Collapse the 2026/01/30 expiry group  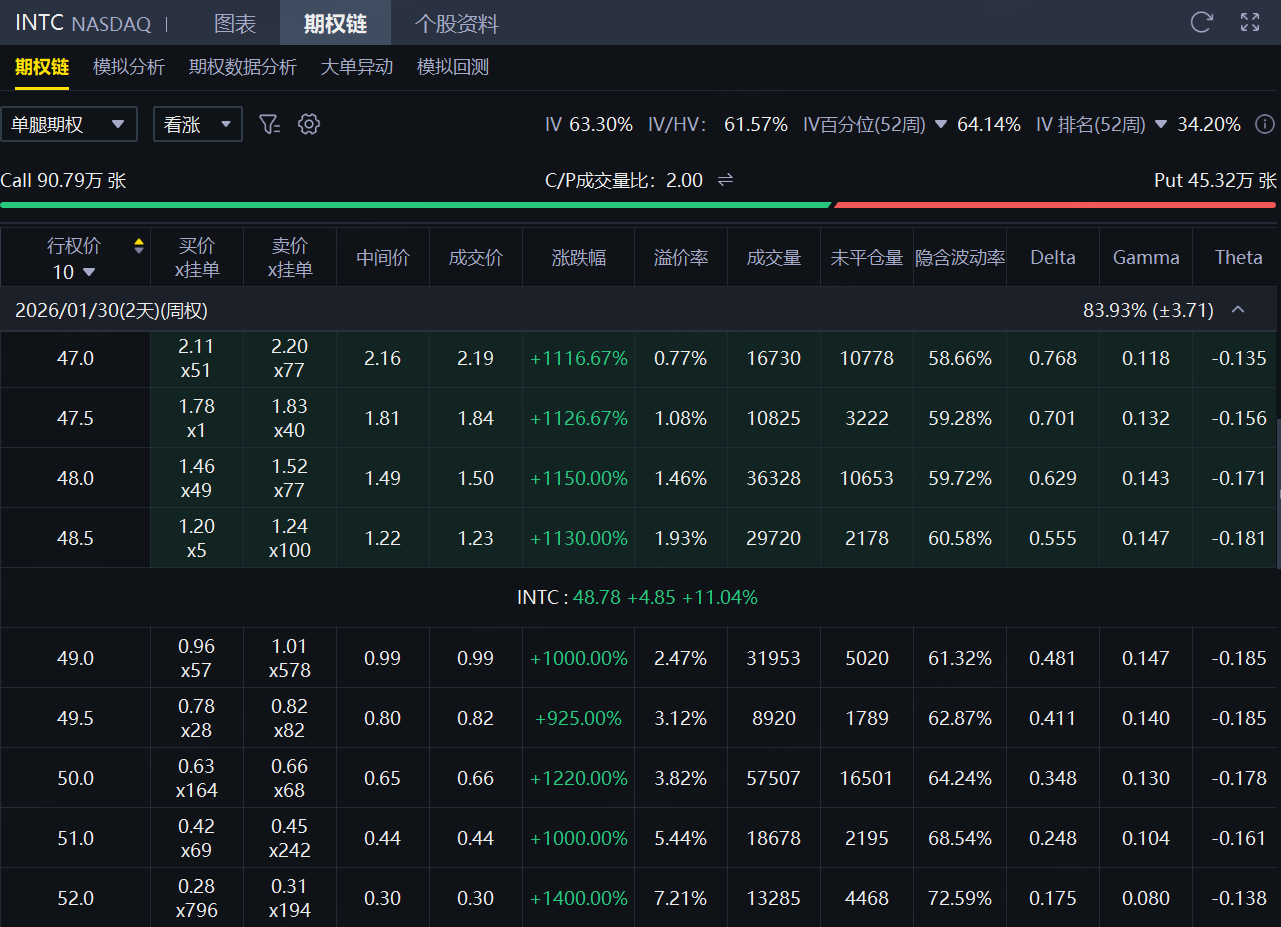tap(1238, 310)
